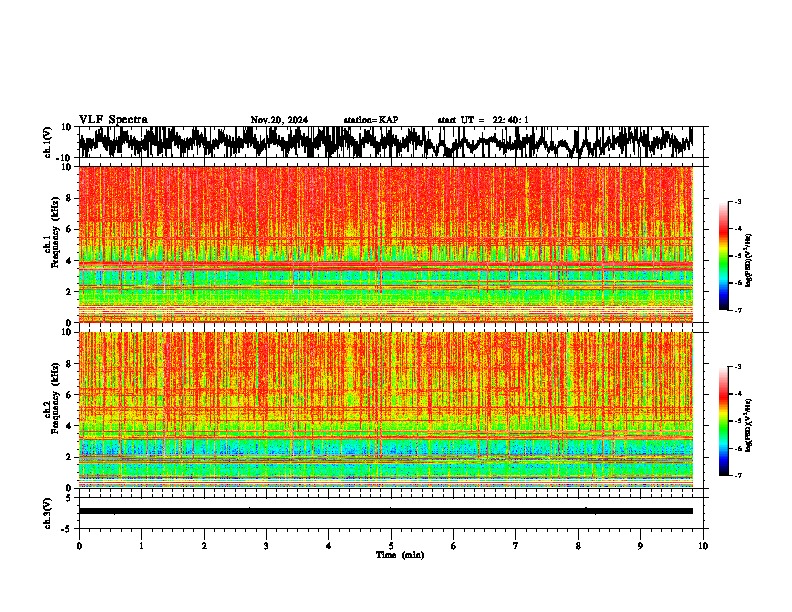This screenshot has height=612, width=792.
Task: Select the "start UT = 22:40: 1" text
Action: (483, 120)
